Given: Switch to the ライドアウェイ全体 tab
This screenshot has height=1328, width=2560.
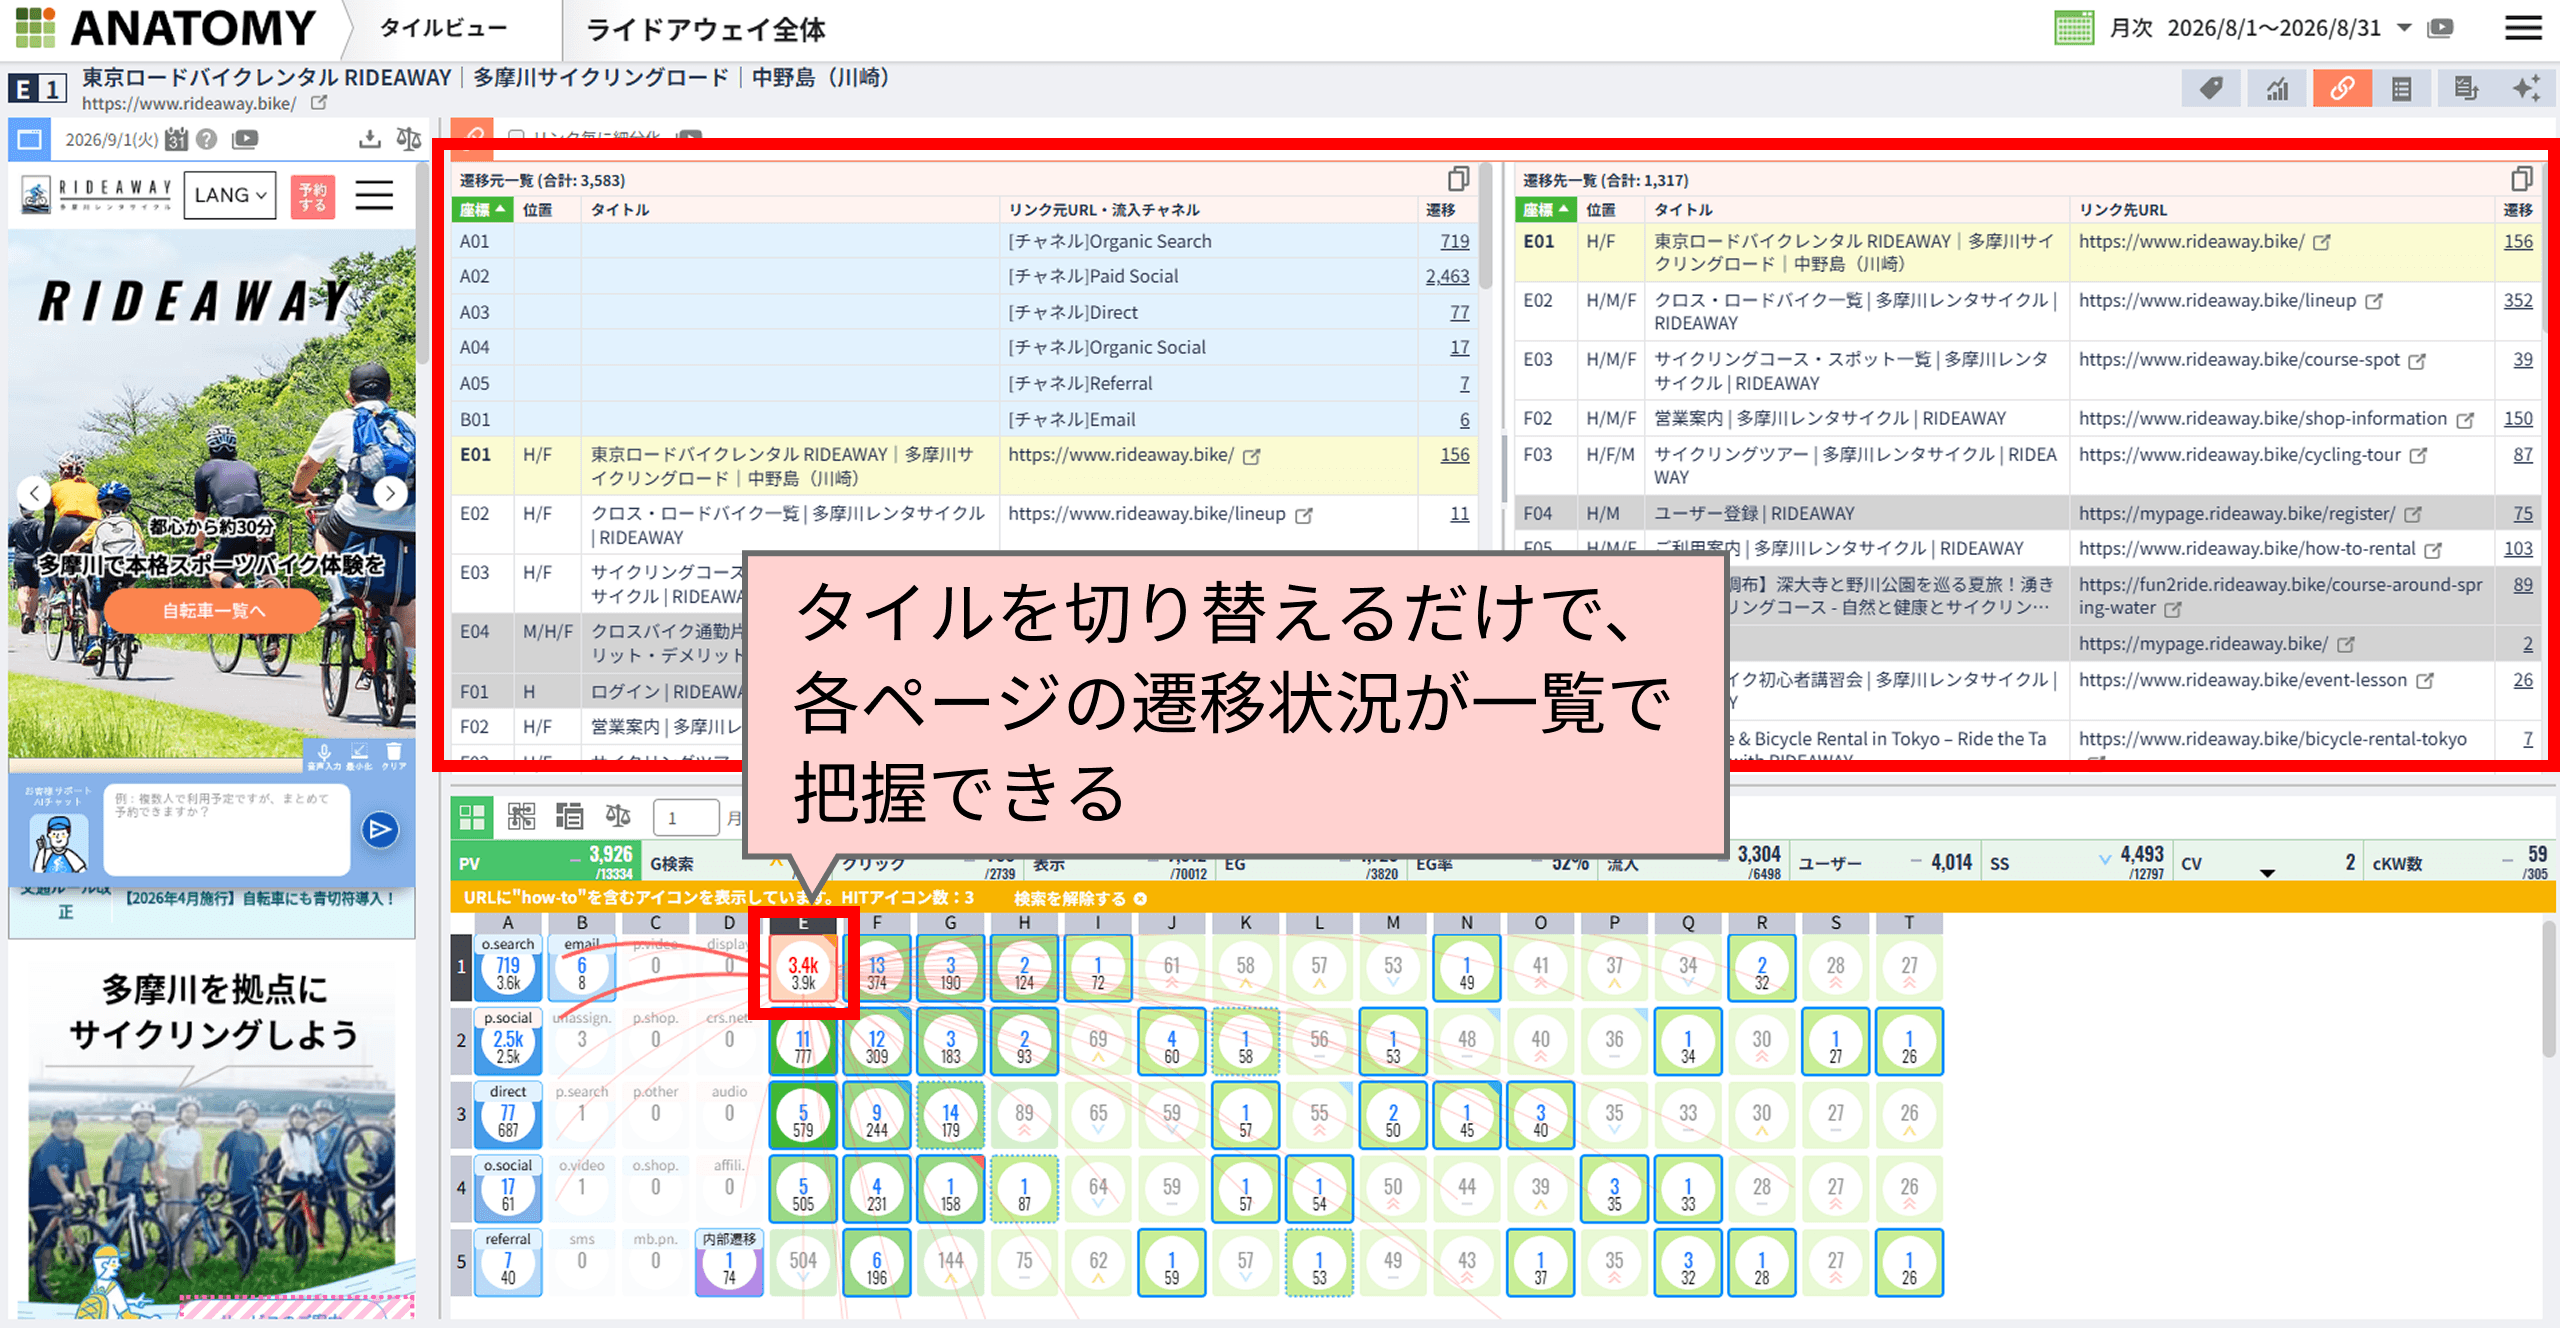Looking at the screenshot, I should point(705,29).
